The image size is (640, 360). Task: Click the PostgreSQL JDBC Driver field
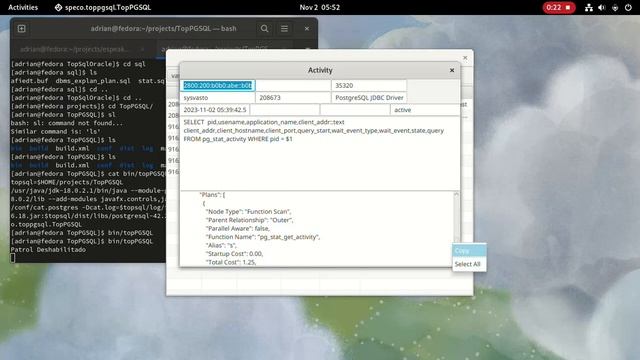click(x=369, y=98)
